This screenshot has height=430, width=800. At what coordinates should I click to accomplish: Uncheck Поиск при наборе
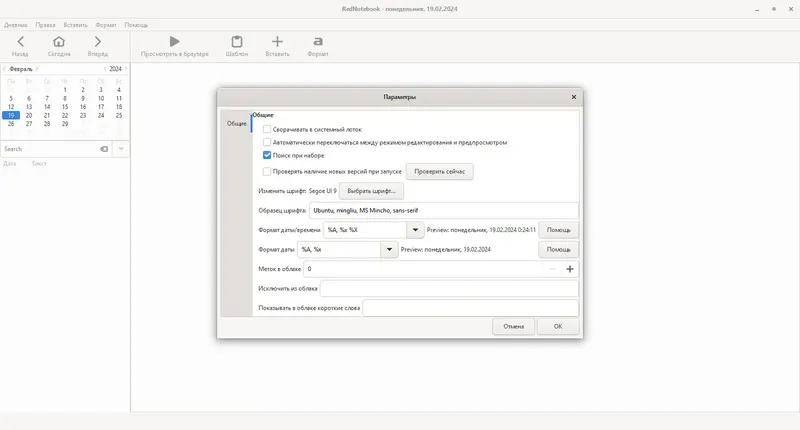[x=267, y=155]
